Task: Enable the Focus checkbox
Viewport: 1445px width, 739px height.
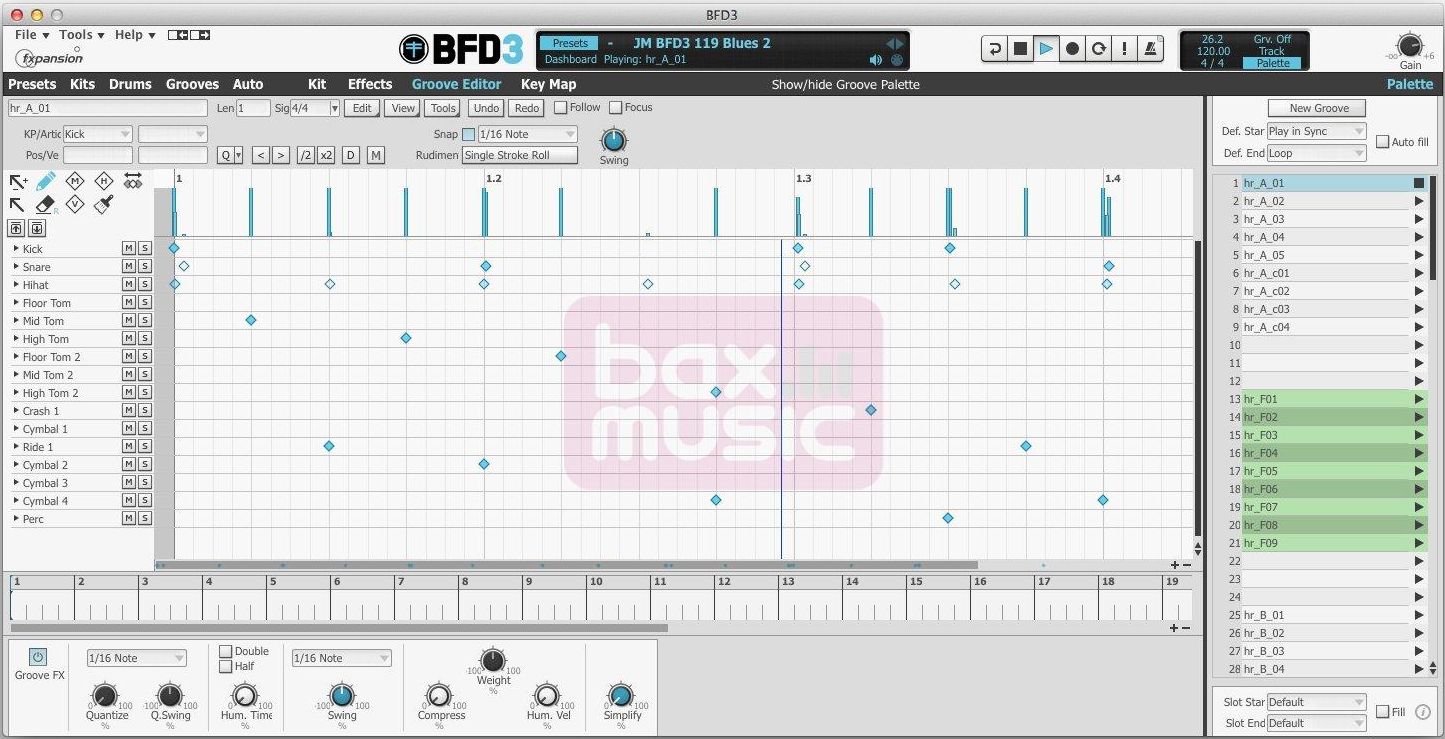Action: (615, 107)
